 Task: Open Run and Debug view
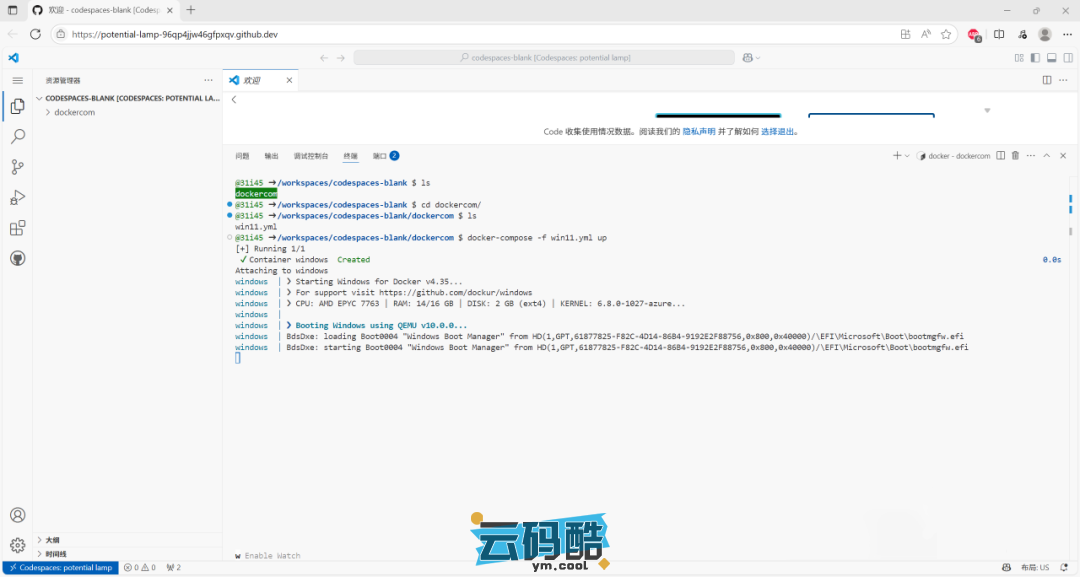tap(17, 197)
